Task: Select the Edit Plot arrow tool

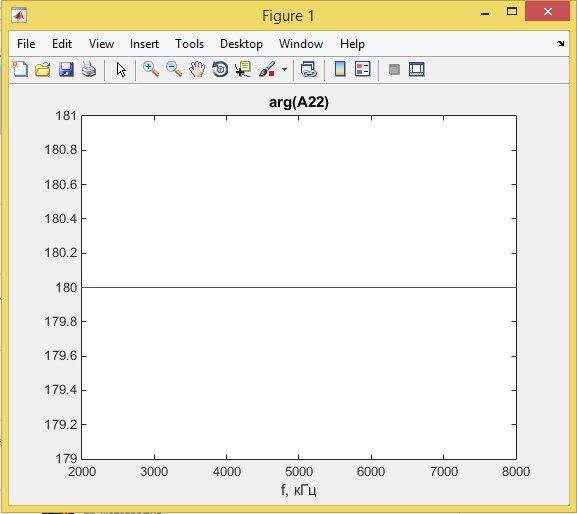Action: (121, 69)
